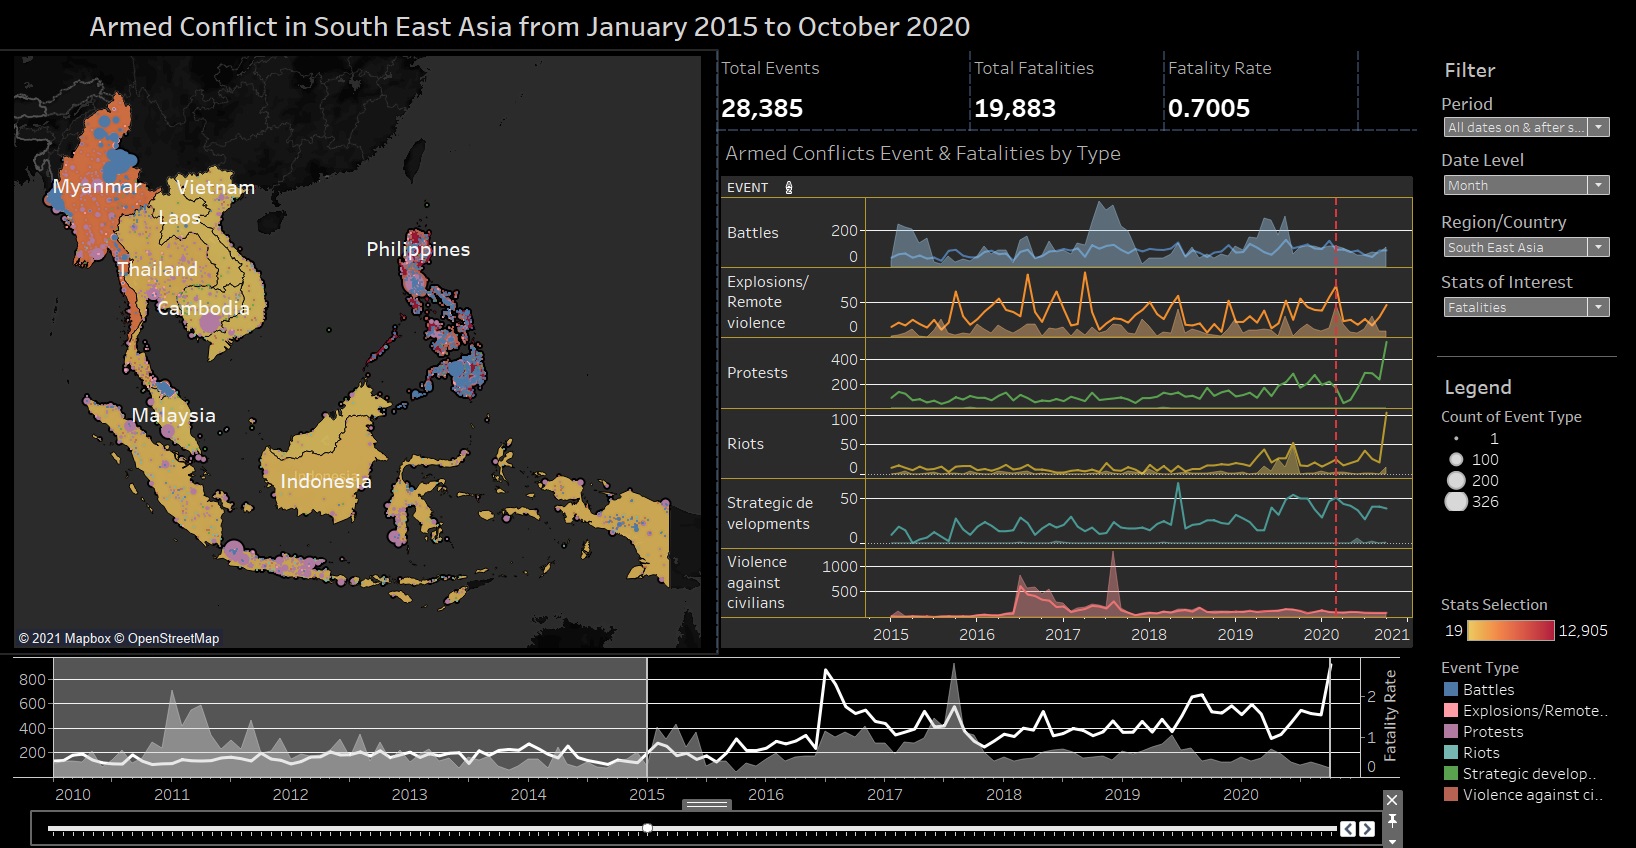Click the 2011 fatalities peak in the bottom timeline
The image size is (1636, 848).
[172, 691]
